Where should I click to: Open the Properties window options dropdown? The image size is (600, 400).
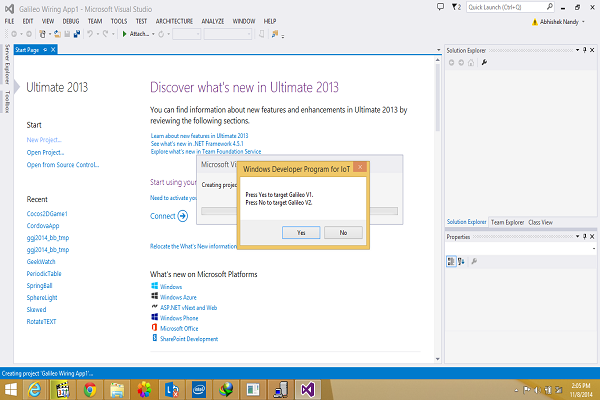pos(577,237)
